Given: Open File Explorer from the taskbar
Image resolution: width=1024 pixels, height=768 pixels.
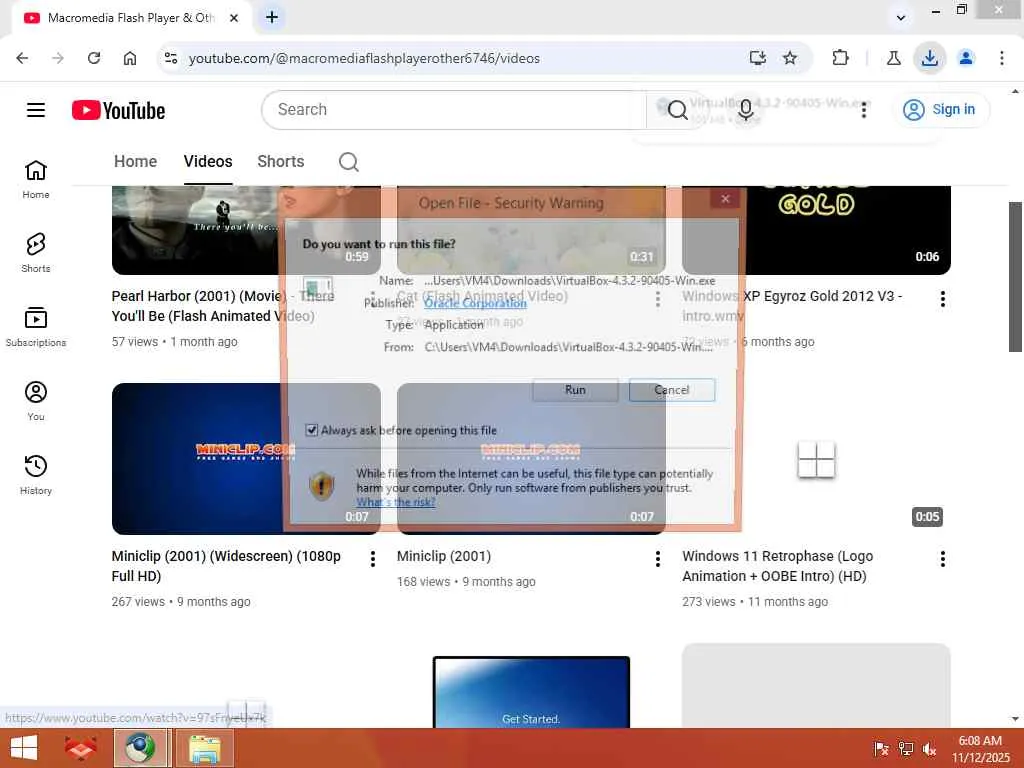Looking at the screenshot, I should click(x=205, y=748).
